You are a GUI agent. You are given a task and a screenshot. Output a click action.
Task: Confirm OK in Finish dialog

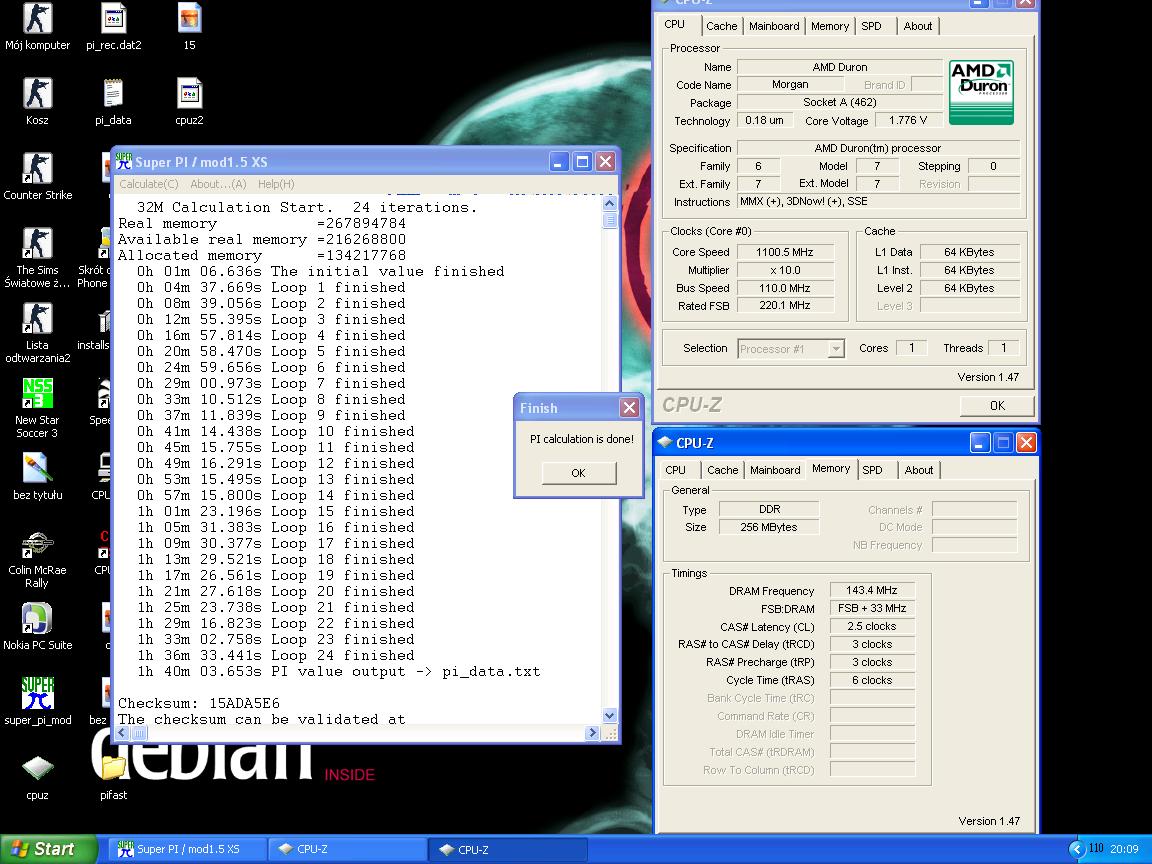click(x=579, y=472)
